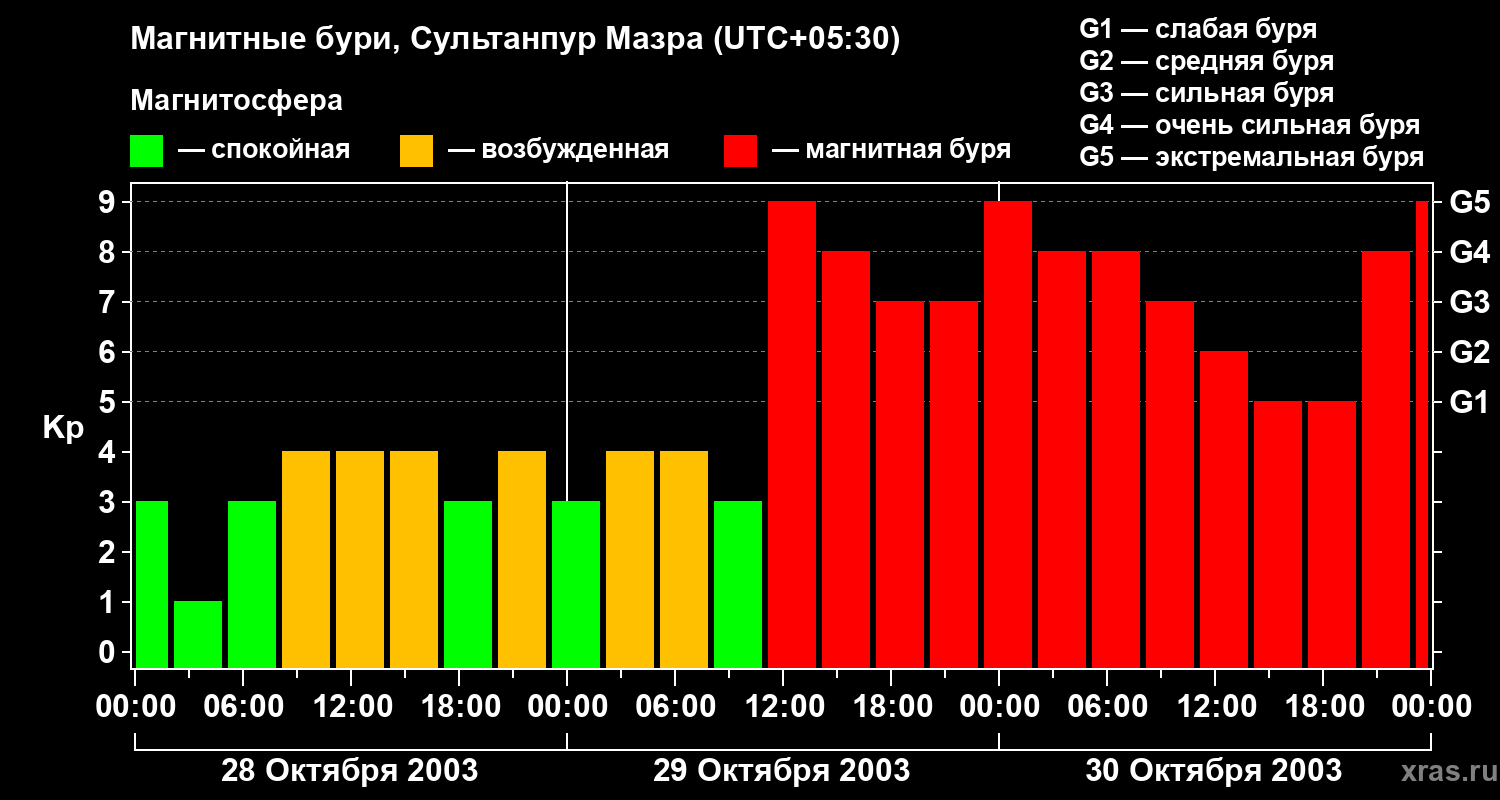Select the «G4 — очень сильная буря» line
Image resolution: width=1500 pixels, height=800 pixels.
tap(1249, 125)
